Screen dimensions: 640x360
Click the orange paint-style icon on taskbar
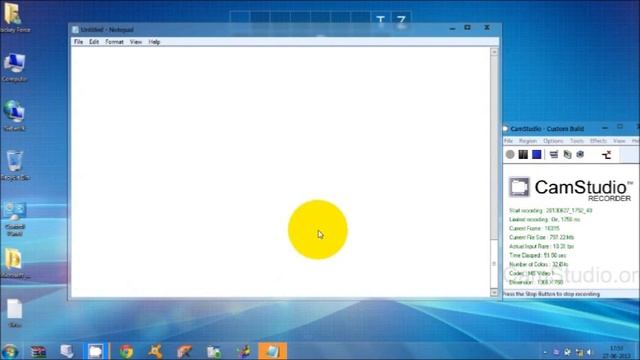click(x=184, y=351)
